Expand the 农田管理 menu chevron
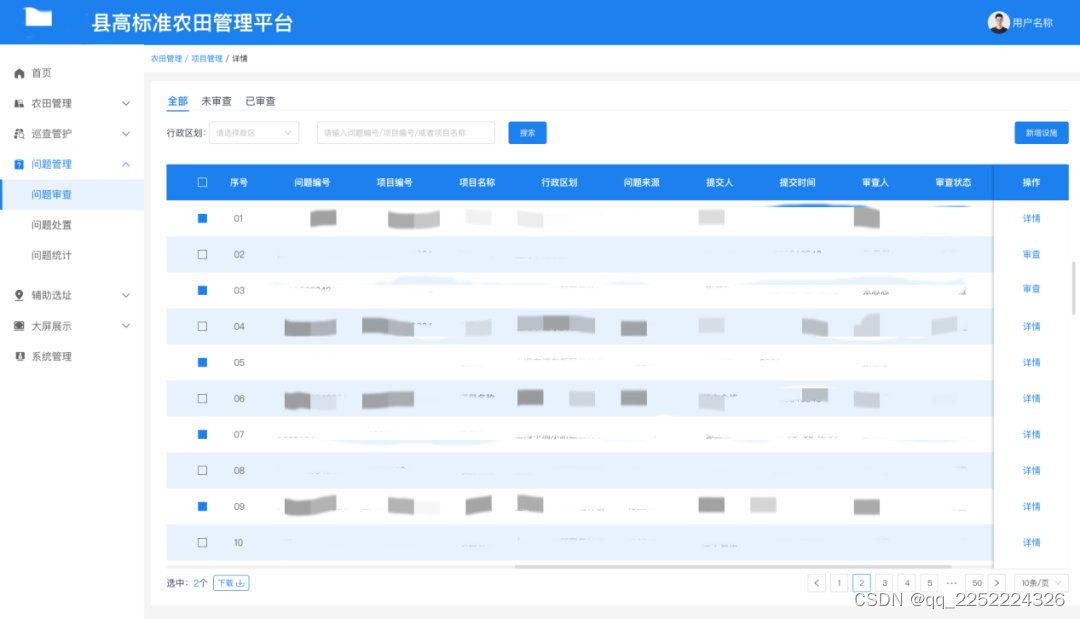This screenshot has height=619, width=1080. point(126,103)
